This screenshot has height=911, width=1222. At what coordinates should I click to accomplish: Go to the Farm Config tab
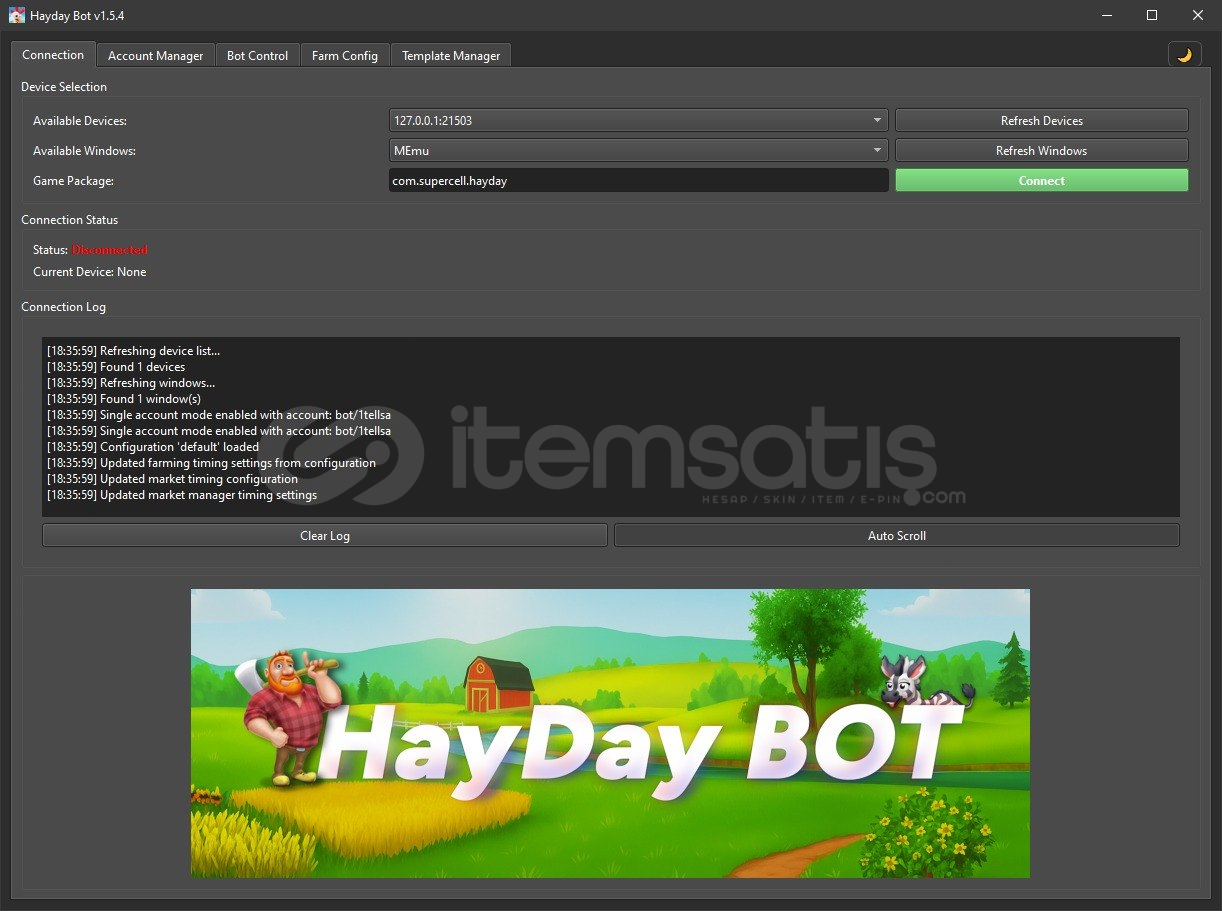(x=344, y=56)
